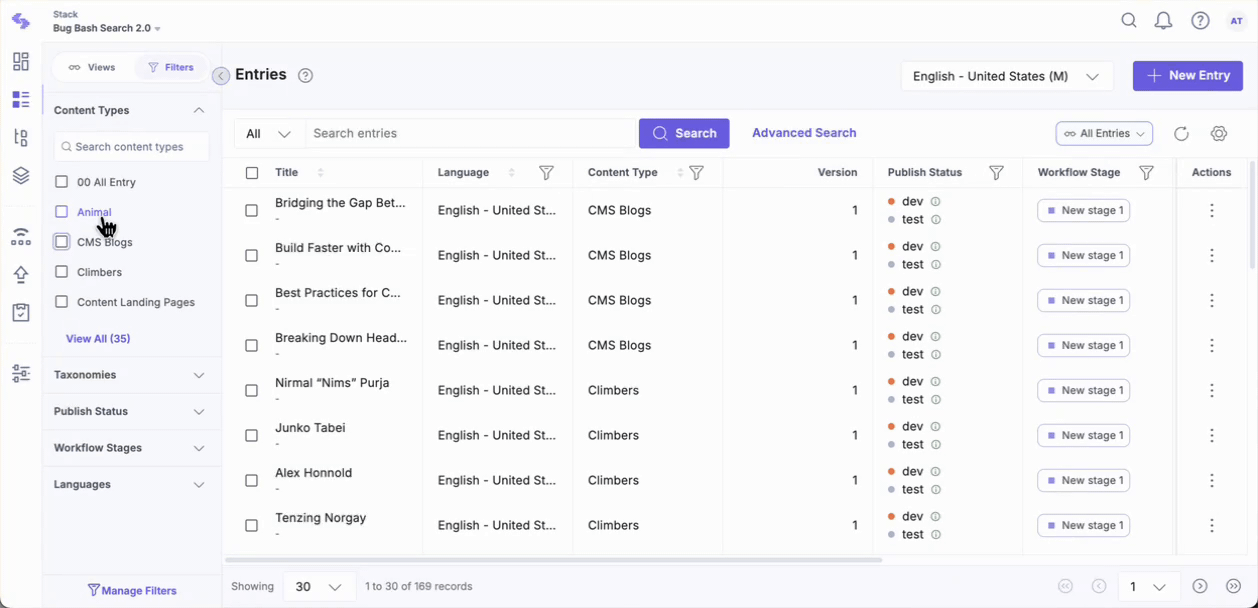Expand the Languages filter section
This screenshot has height=608, width=1258.
(x=199, y=485)
